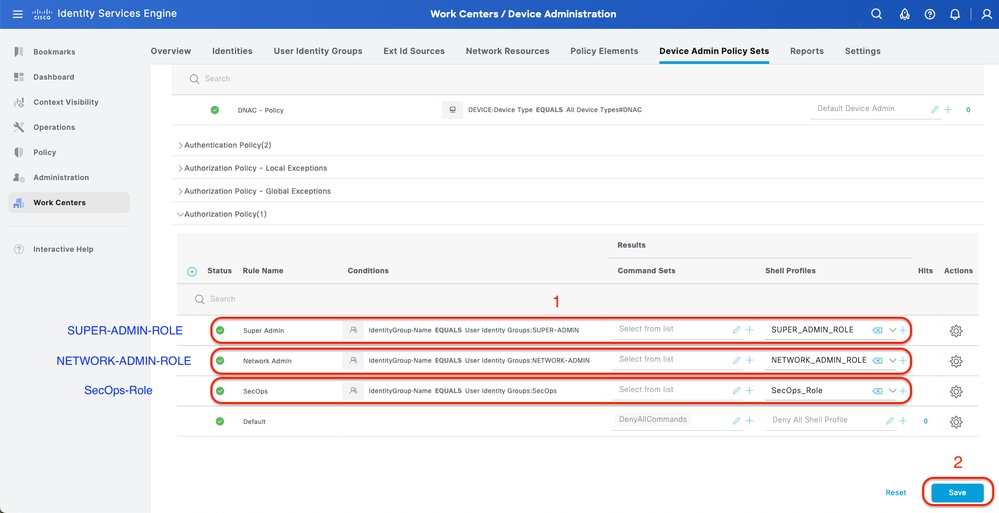Screen dimensions: 999x513
Task: Go to Network Resources tab
Action: pos(507,51)
